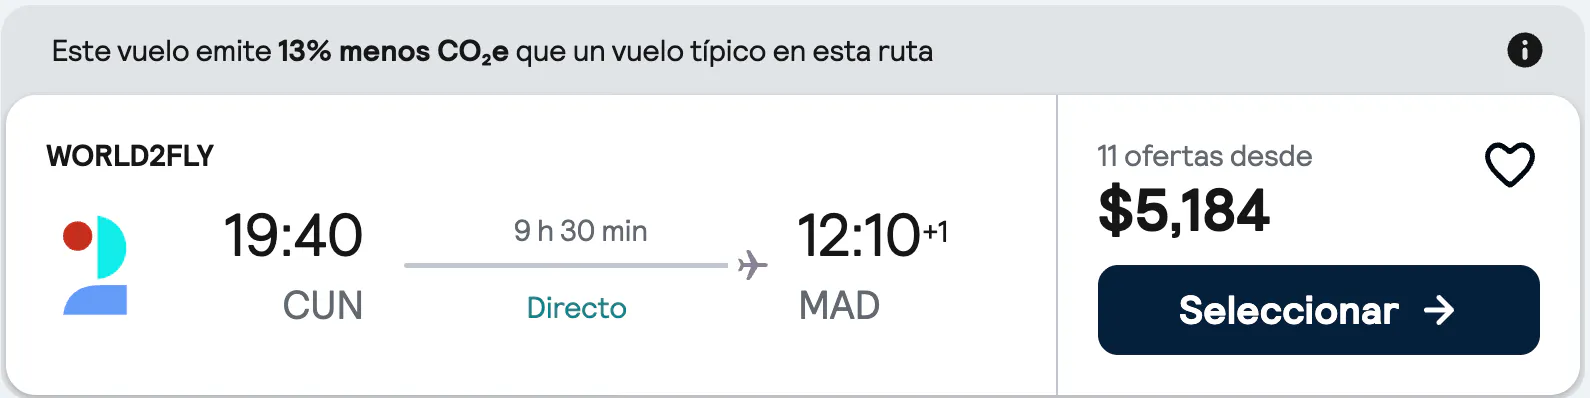Click the $5,184 price
The height and width of the screenshot is (398, 1590).
click(x=1184, y=211)
